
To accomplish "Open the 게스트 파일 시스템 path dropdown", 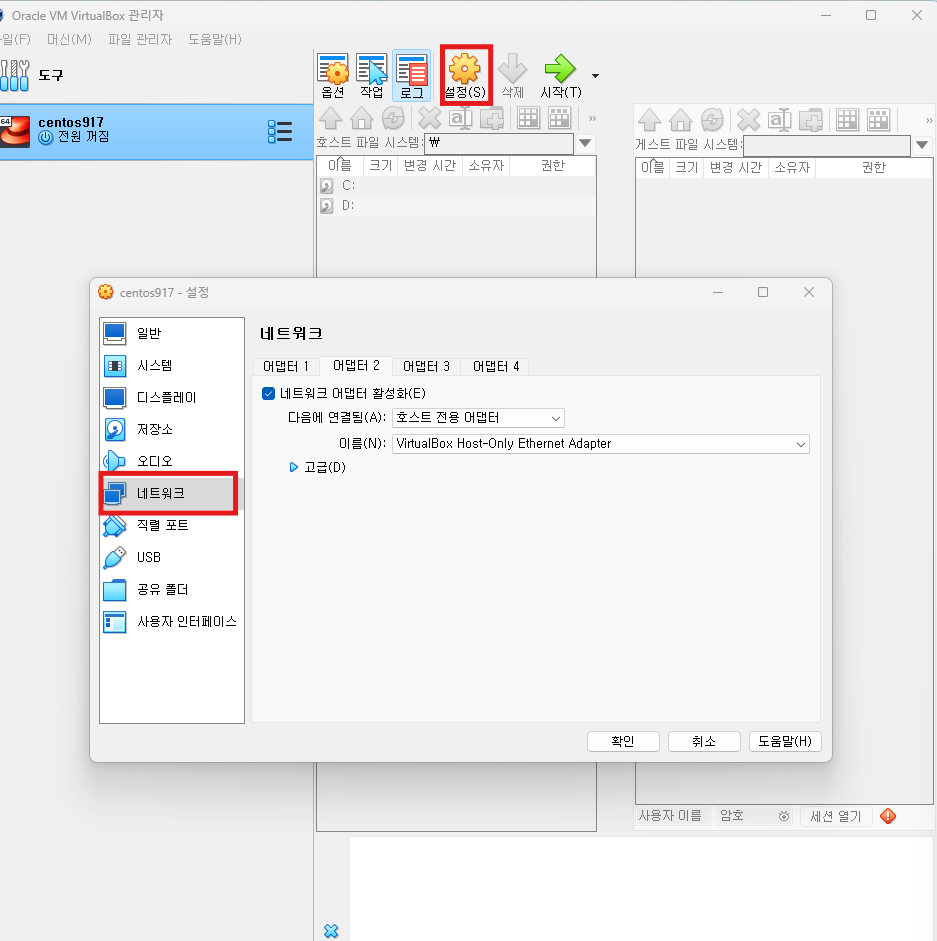I will pos(922,145).
